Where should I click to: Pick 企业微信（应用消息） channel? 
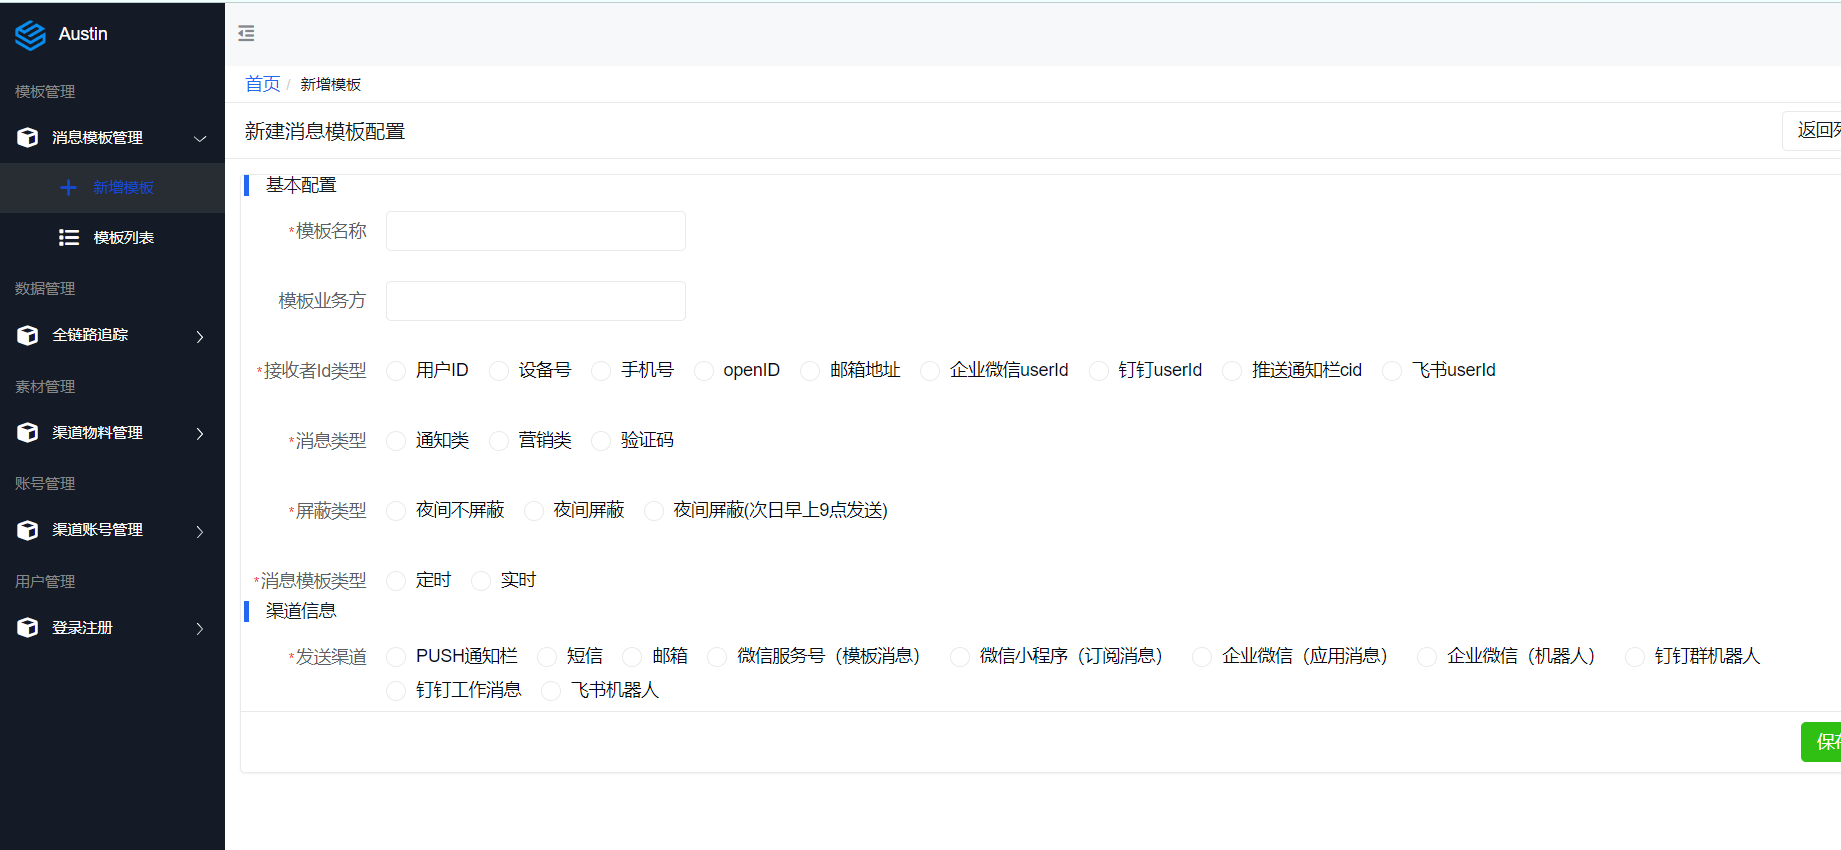pyautogui.click(x=1202, y=657)
